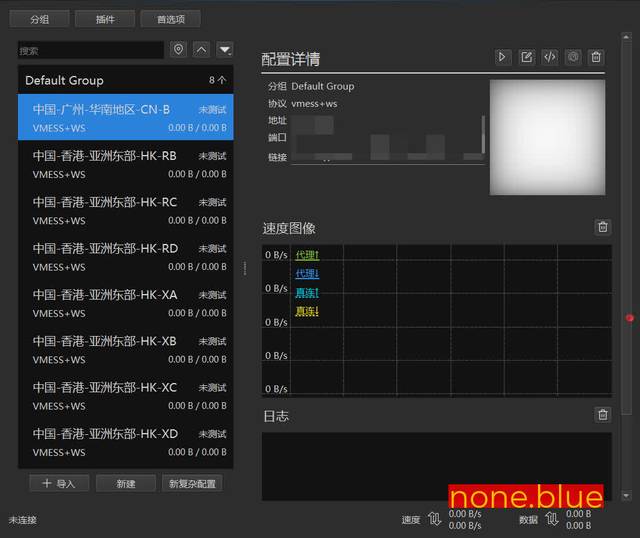Click the locate current connection pin icon
The image size is (640, 538).
(179, 49)
